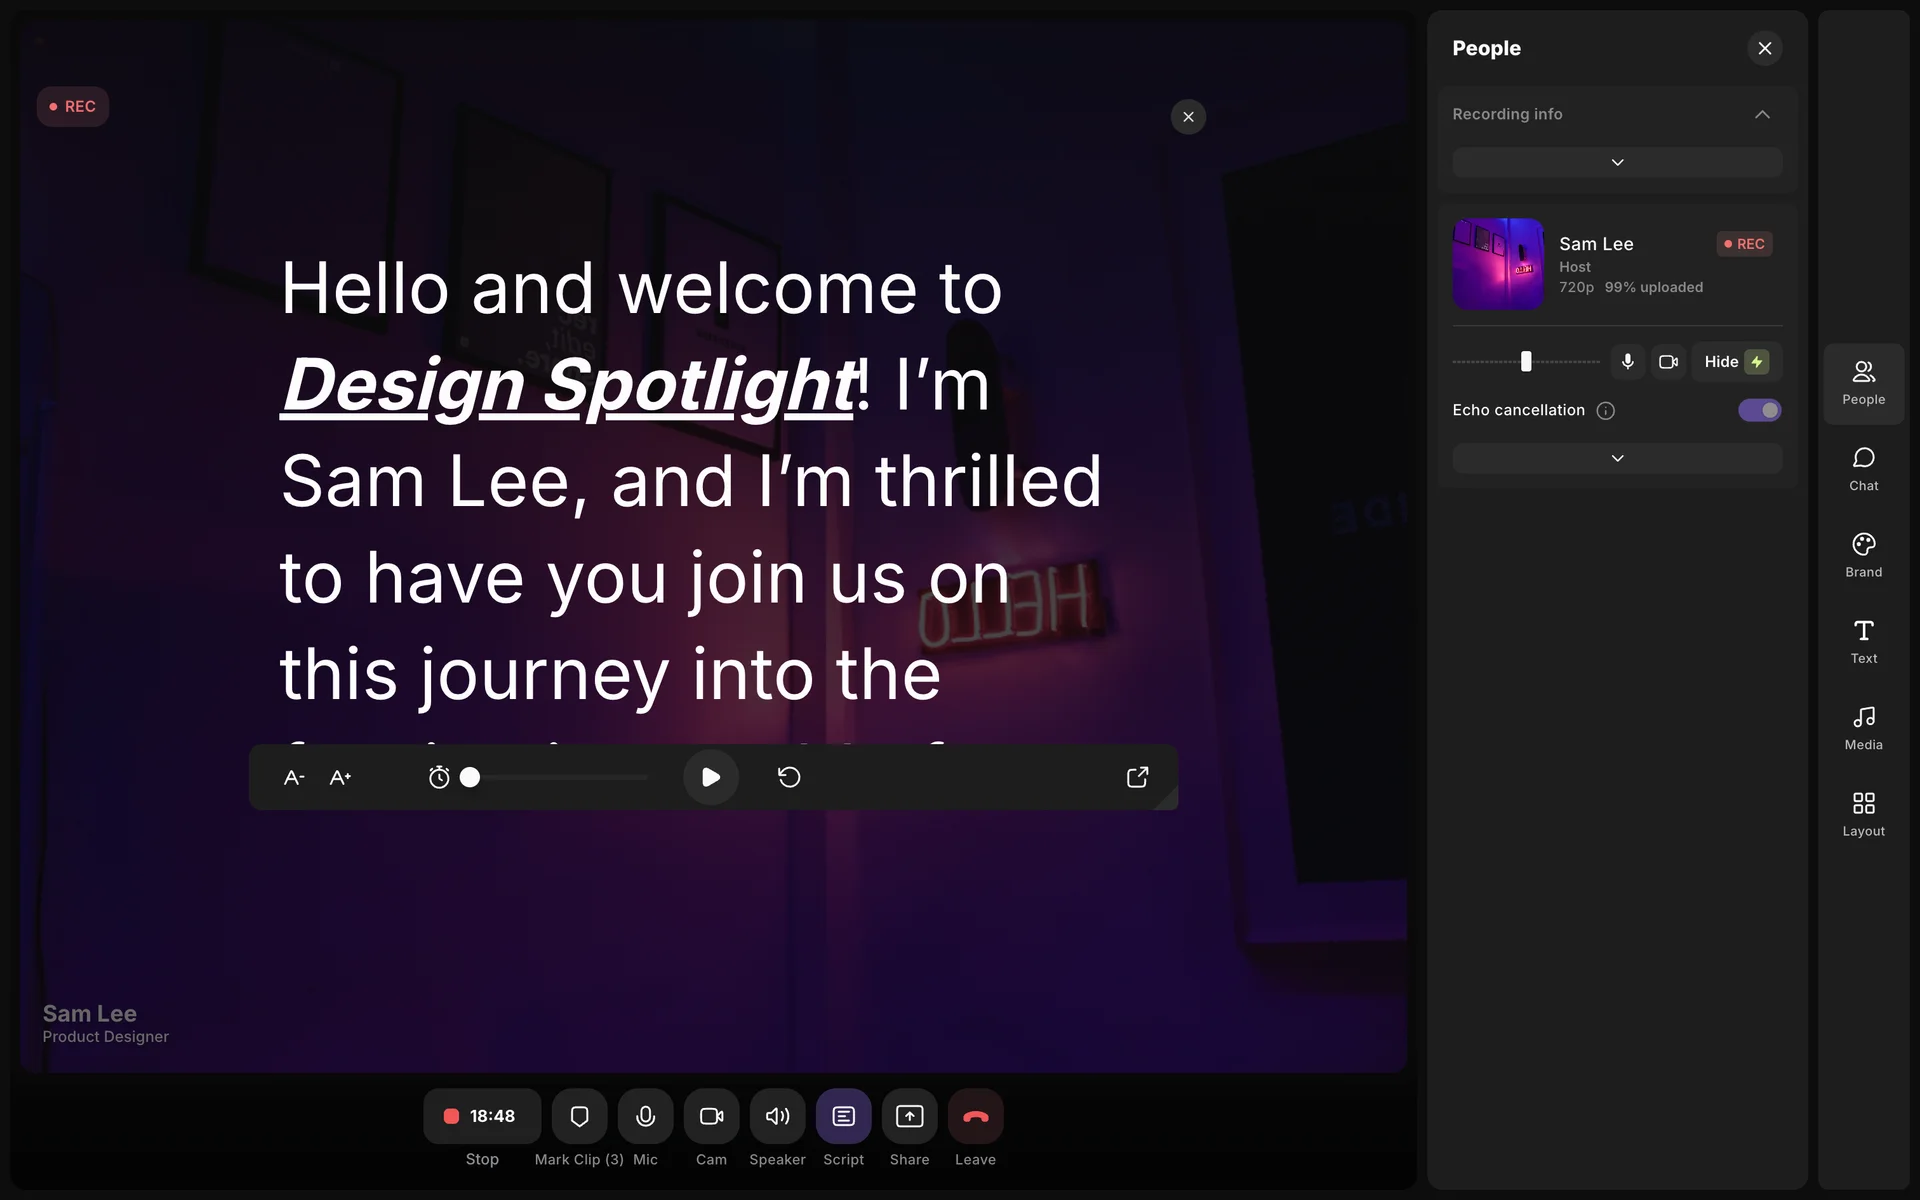Stop the recording at 18:48

pos(481,1116)
